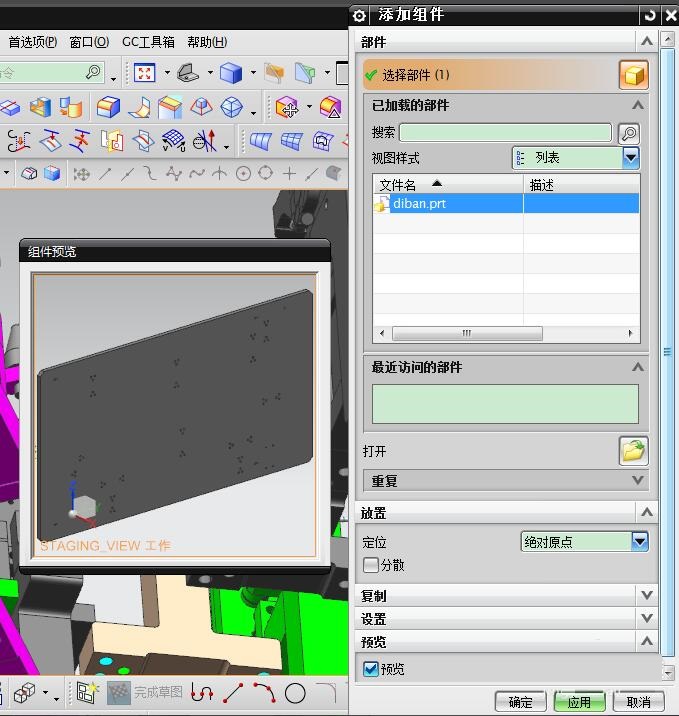
Task: Click the 取消 button
Action: (x=638, y=701)
